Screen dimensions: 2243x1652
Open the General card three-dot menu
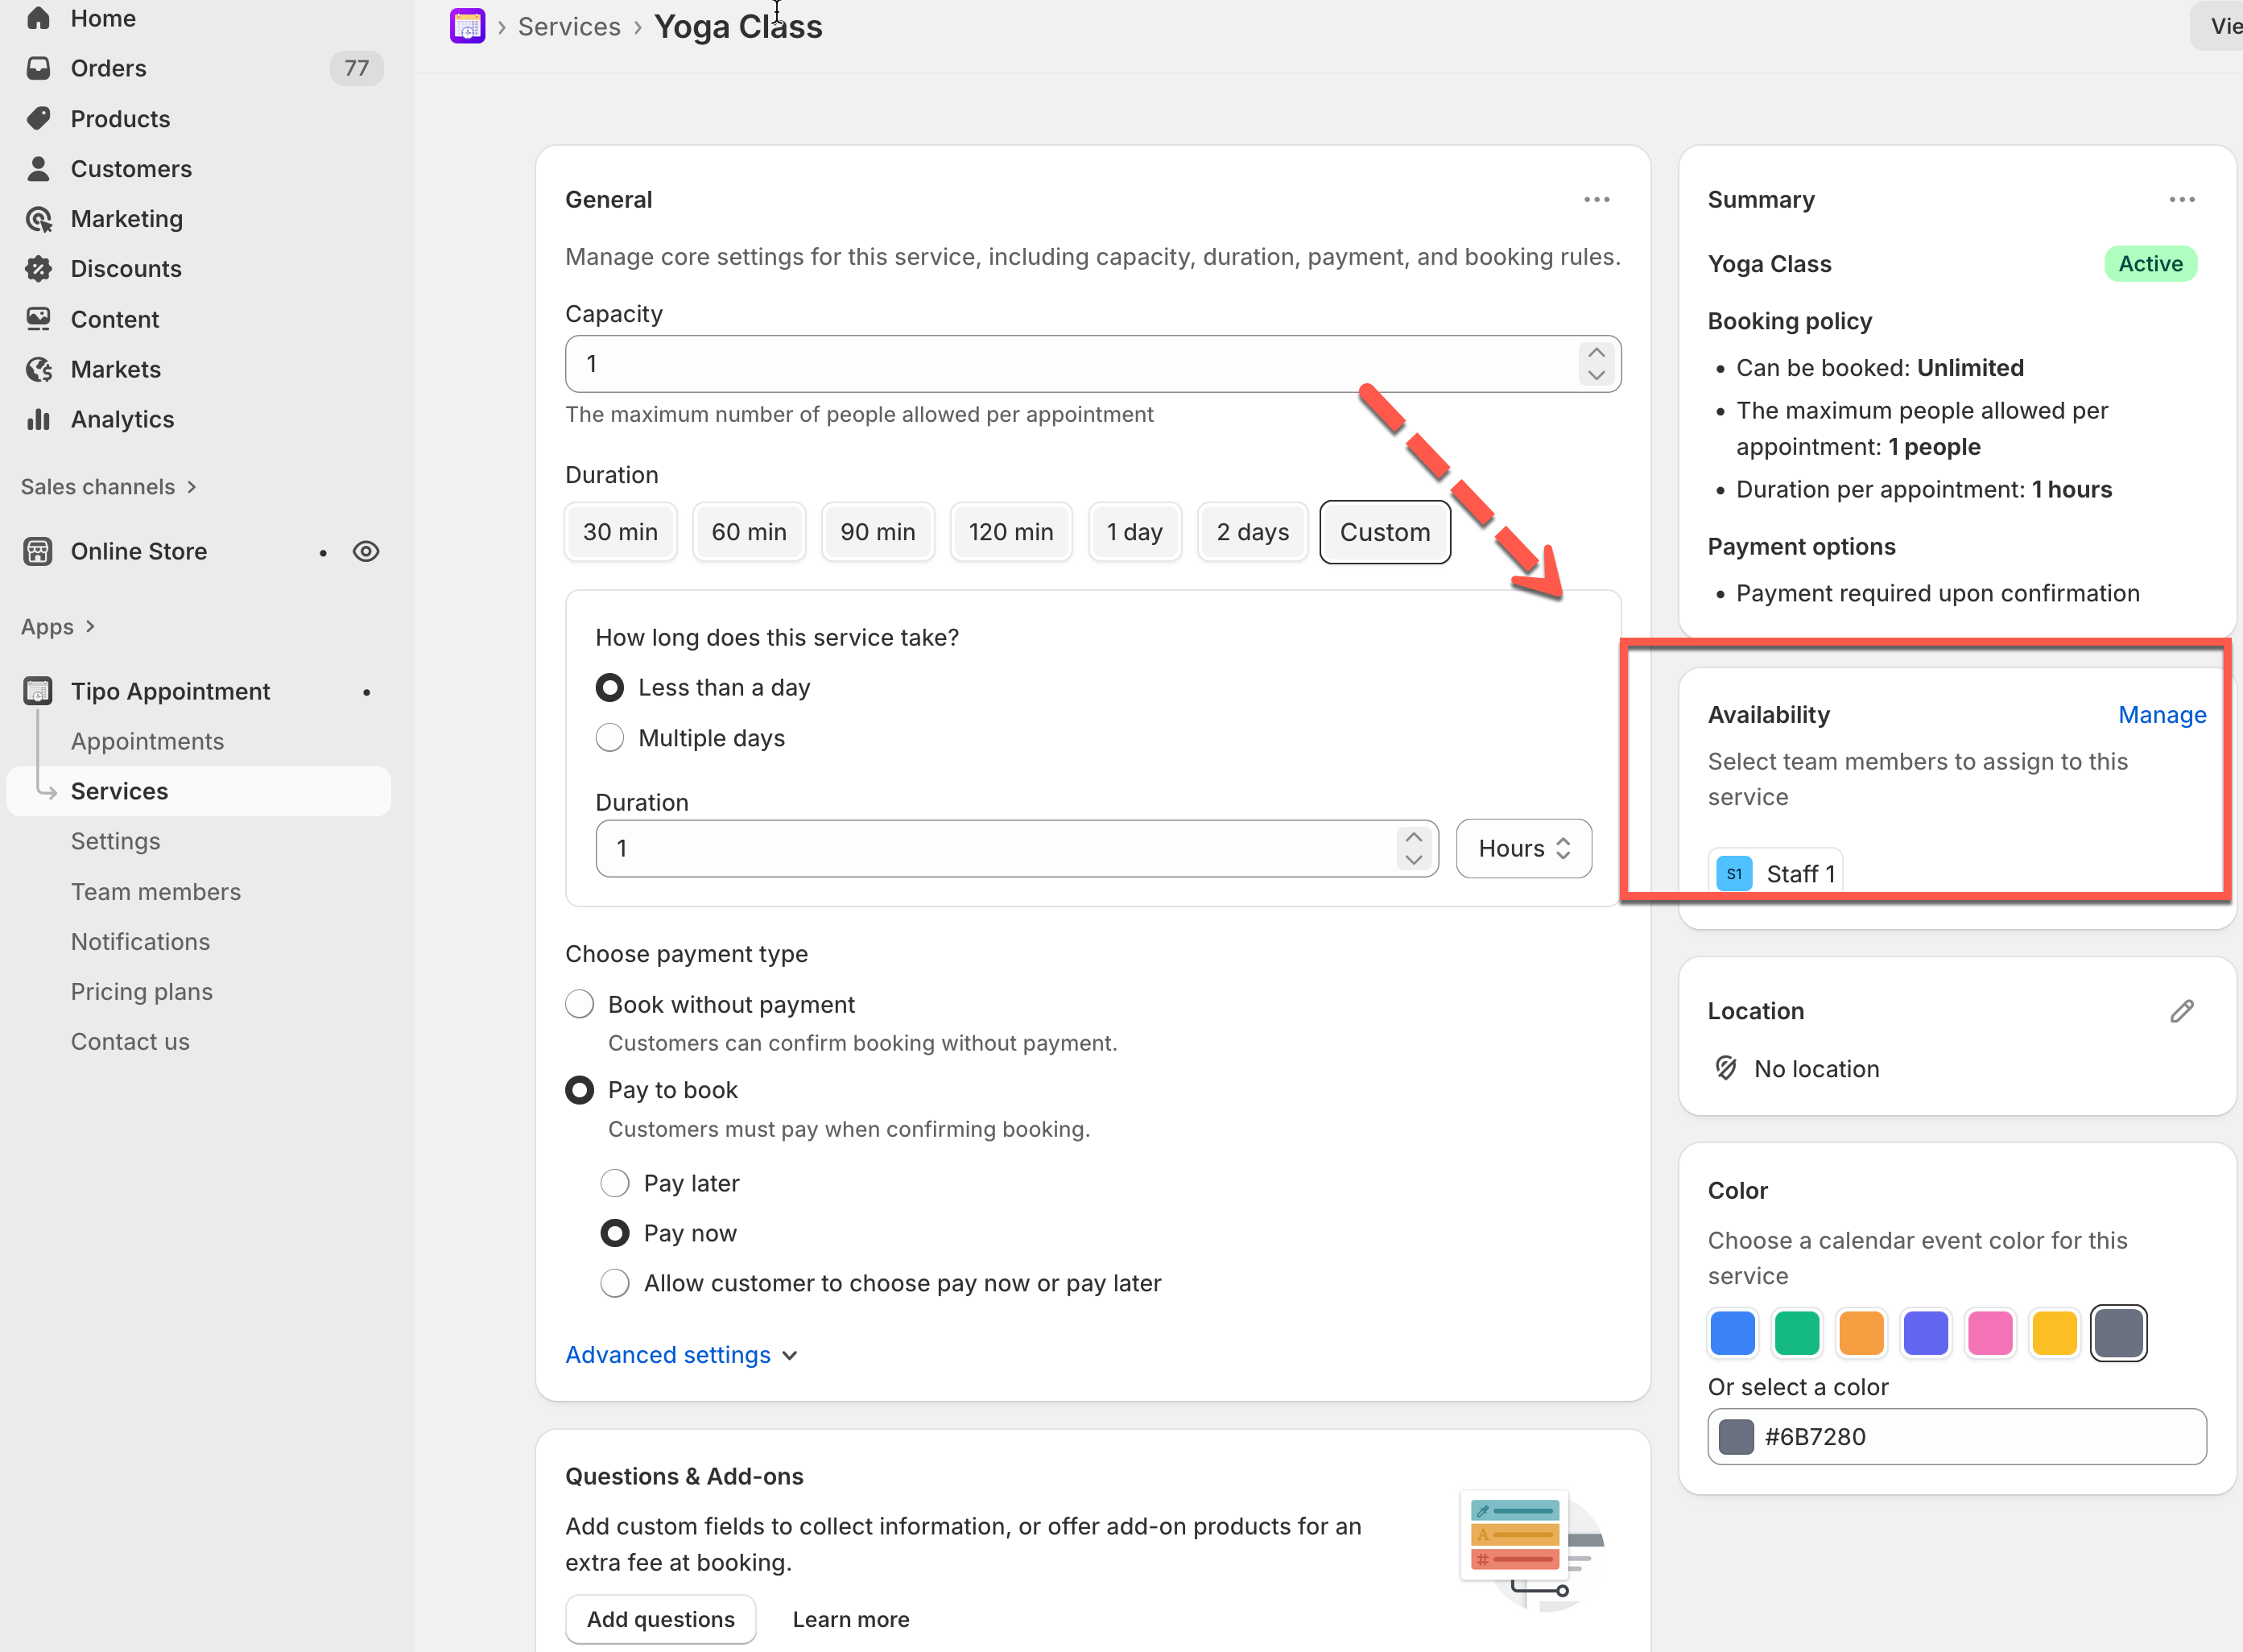[x=1596, y=199]
